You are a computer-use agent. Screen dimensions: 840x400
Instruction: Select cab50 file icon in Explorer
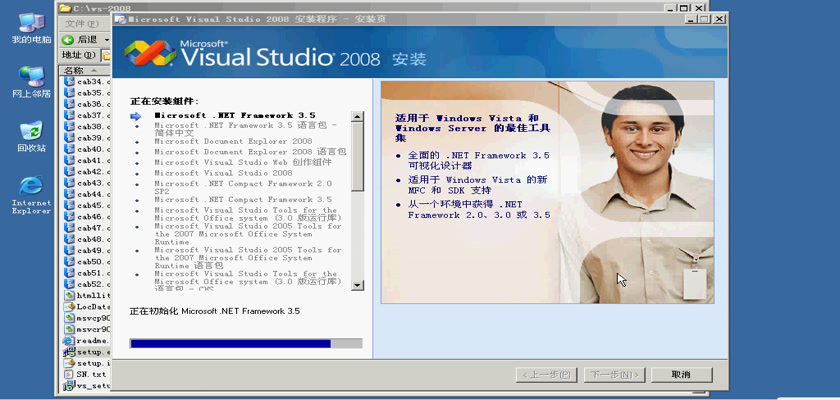pyautogui.click(x=70, y=262)
